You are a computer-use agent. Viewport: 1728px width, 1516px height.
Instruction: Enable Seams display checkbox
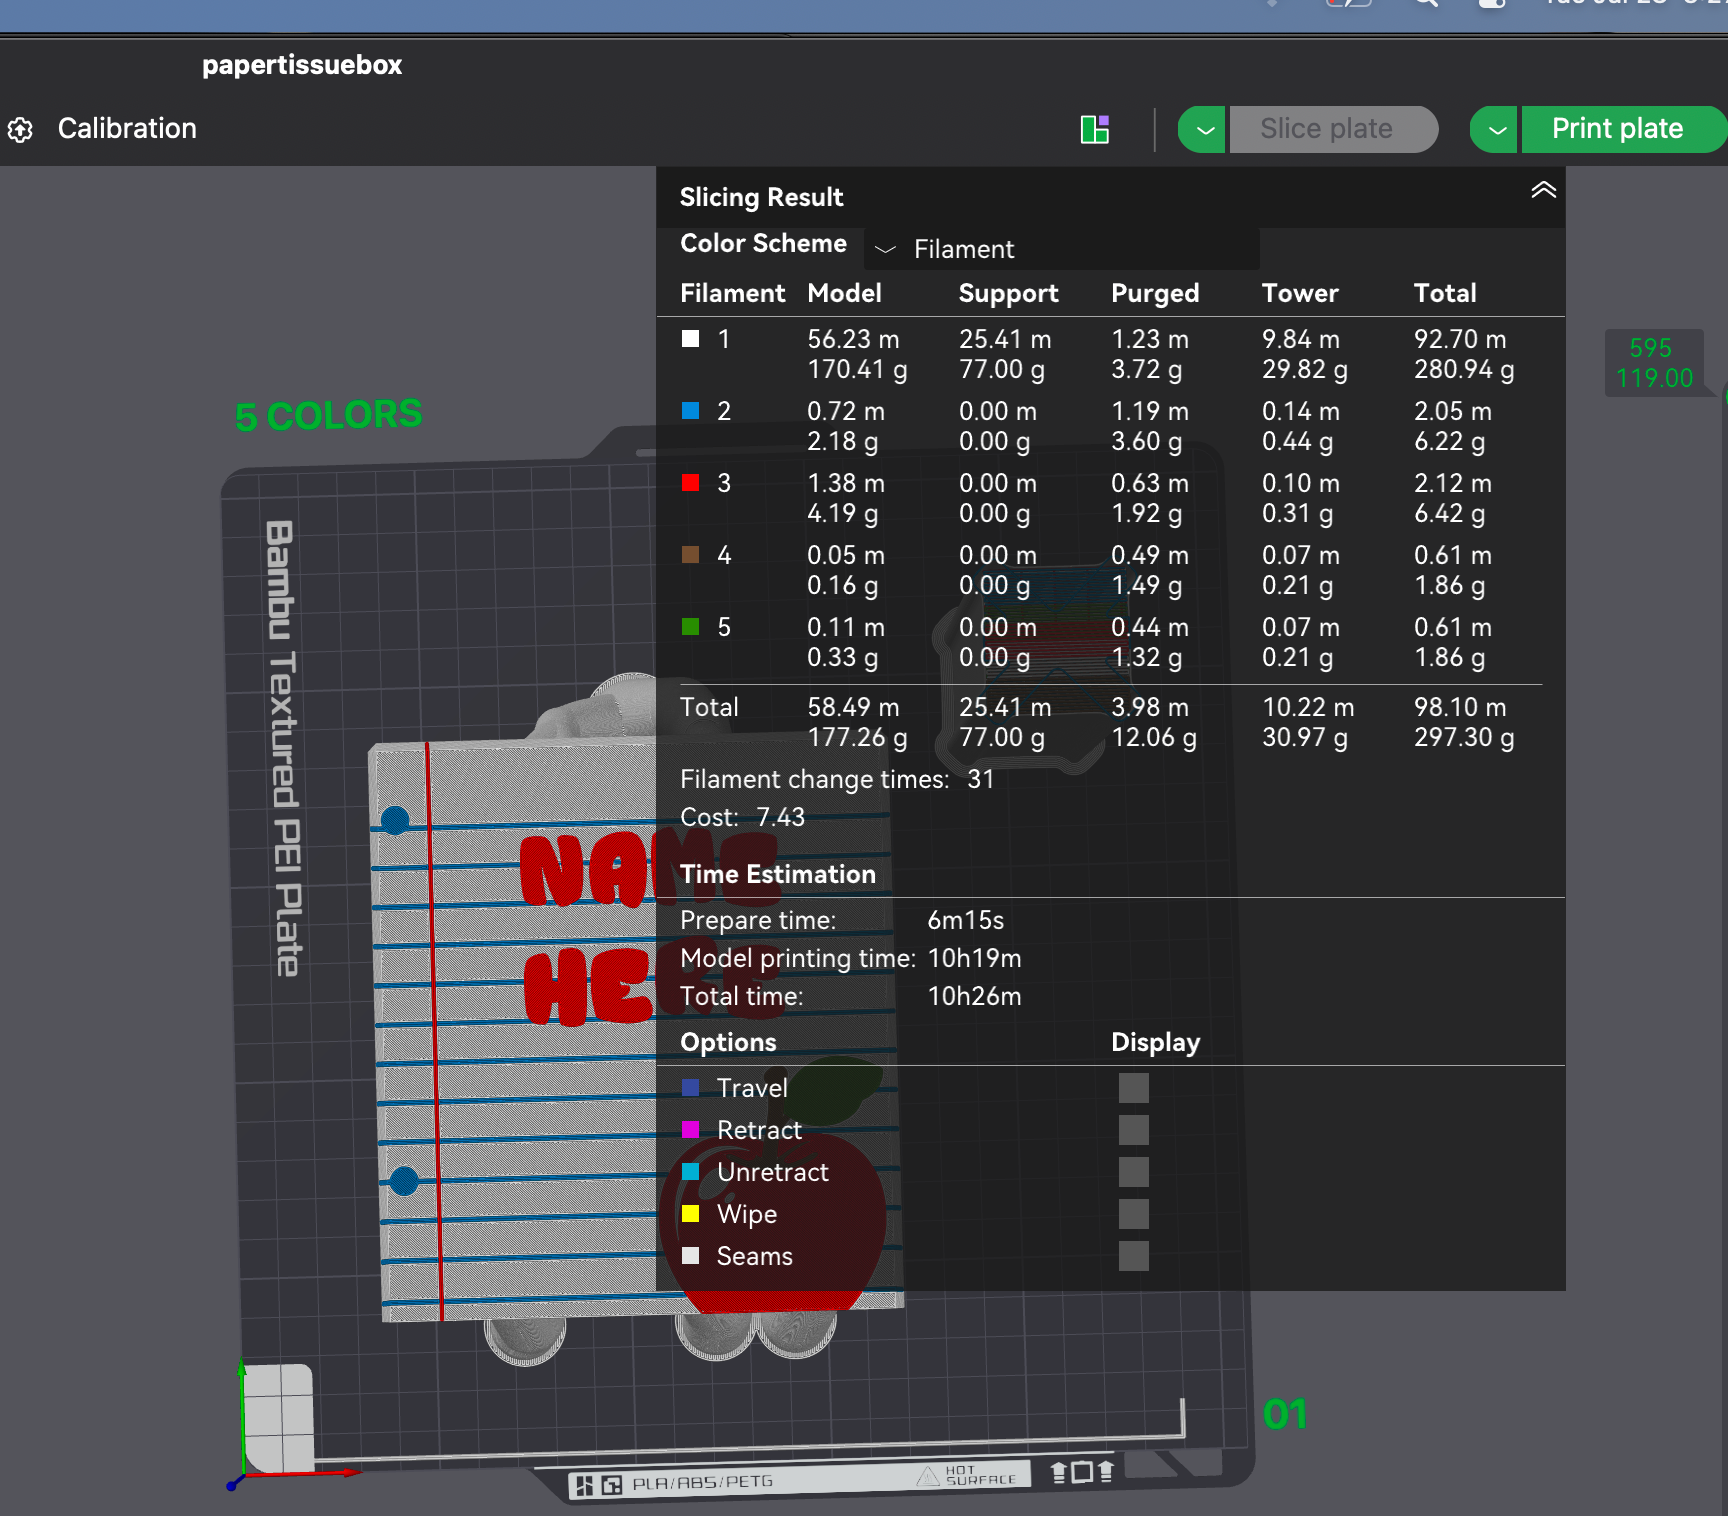click(1133, 1256)
